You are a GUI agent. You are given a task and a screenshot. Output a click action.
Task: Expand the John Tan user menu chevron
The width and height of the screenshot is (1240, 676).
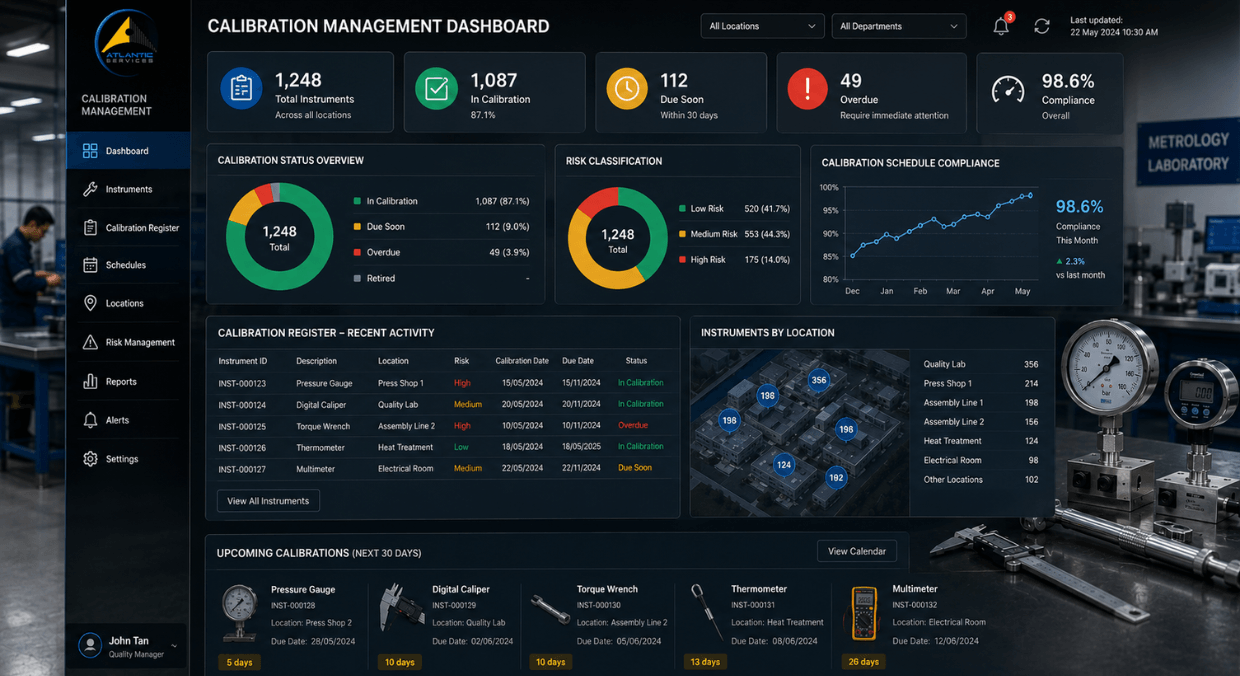[x=174, y=646]
